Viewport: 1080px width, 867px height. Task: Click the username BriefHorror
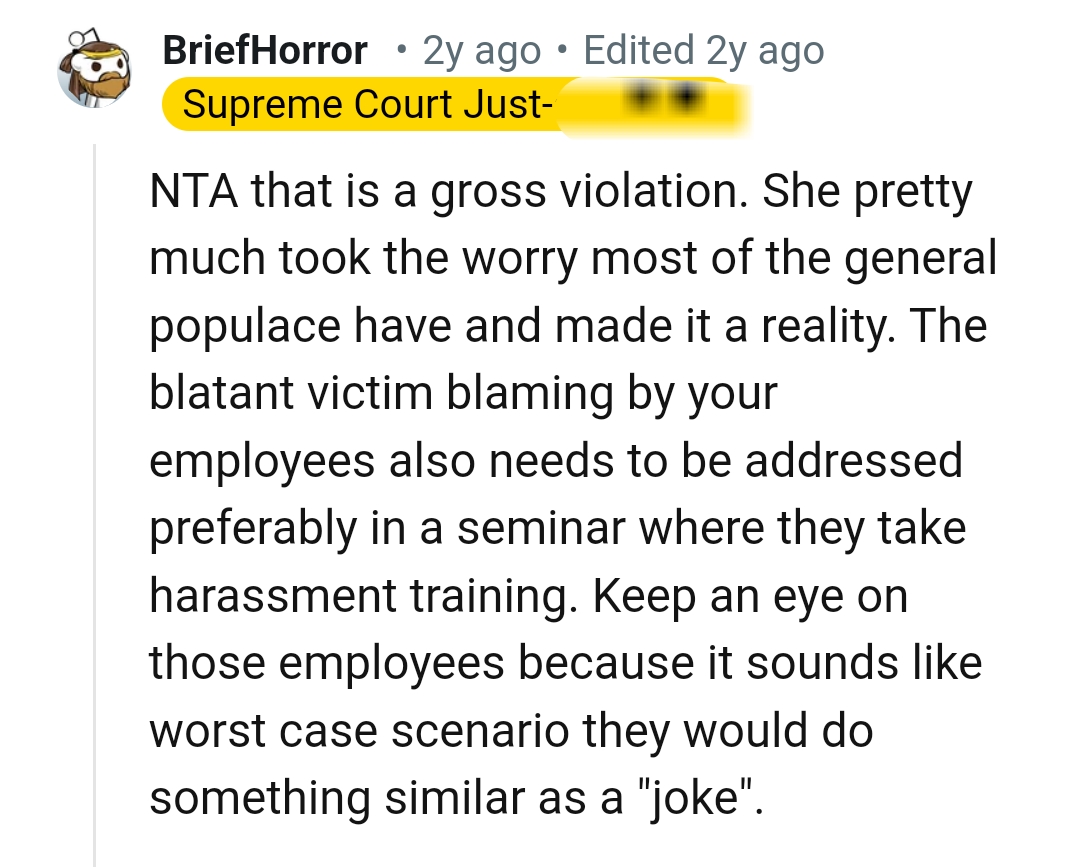(x=264, y=48)
